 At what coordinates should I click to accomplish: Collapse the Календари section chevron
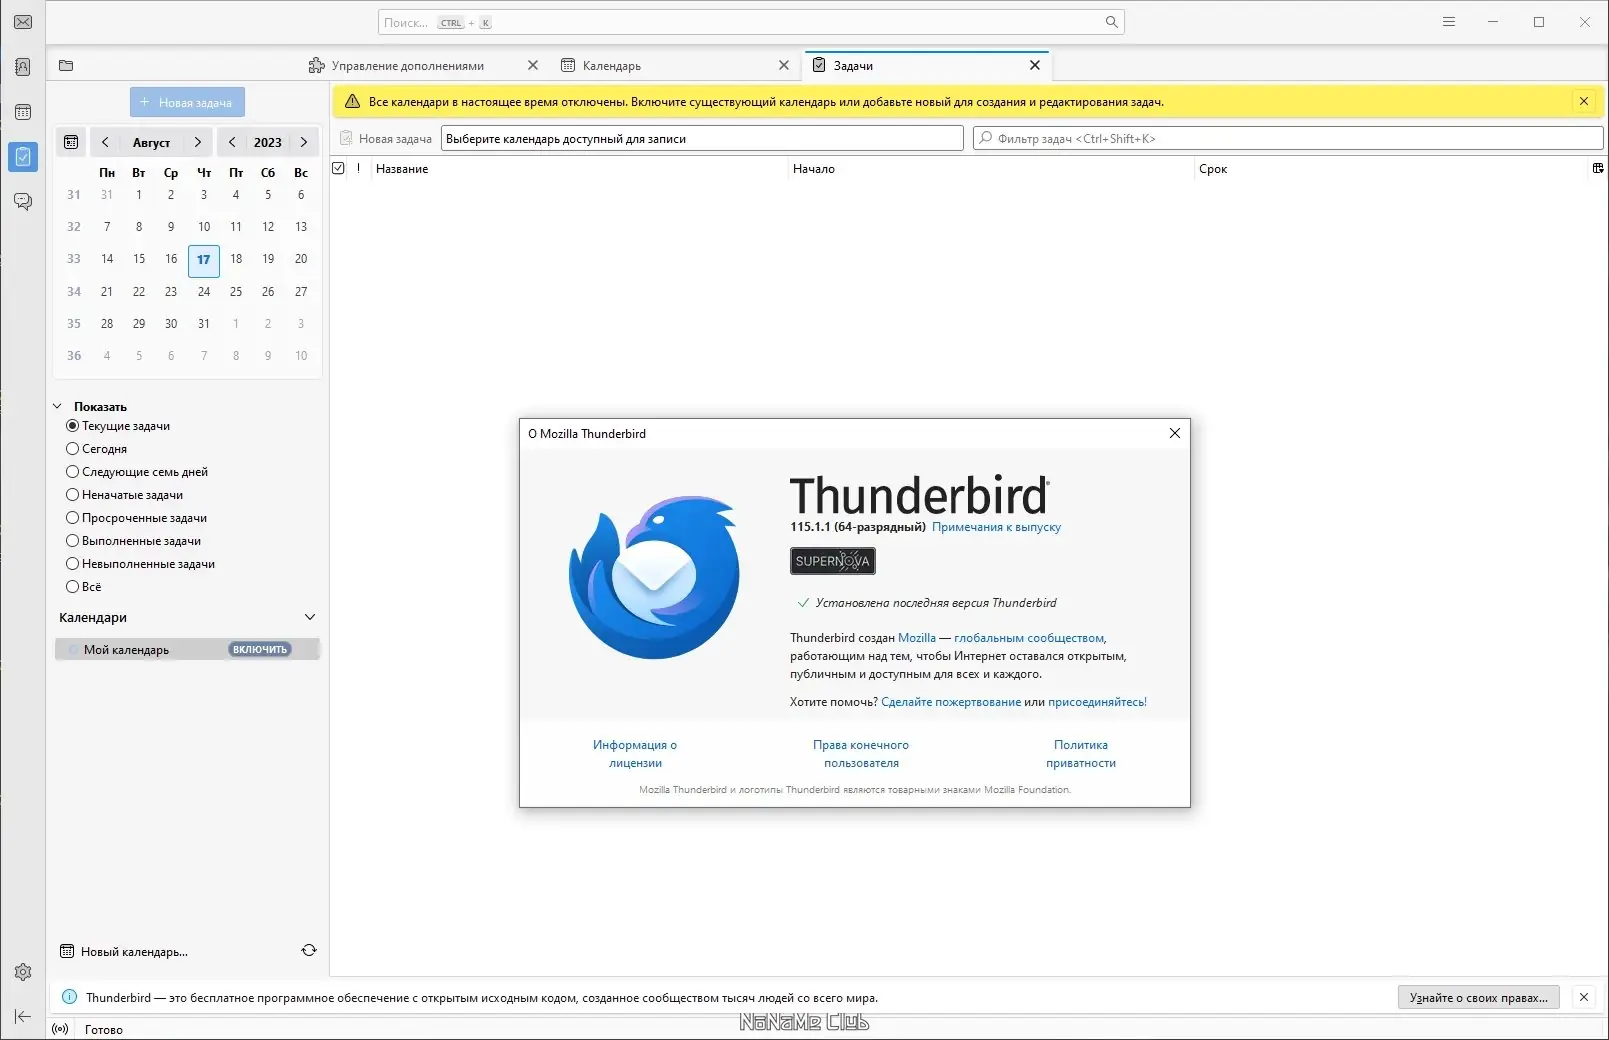(x=310, y=617)
